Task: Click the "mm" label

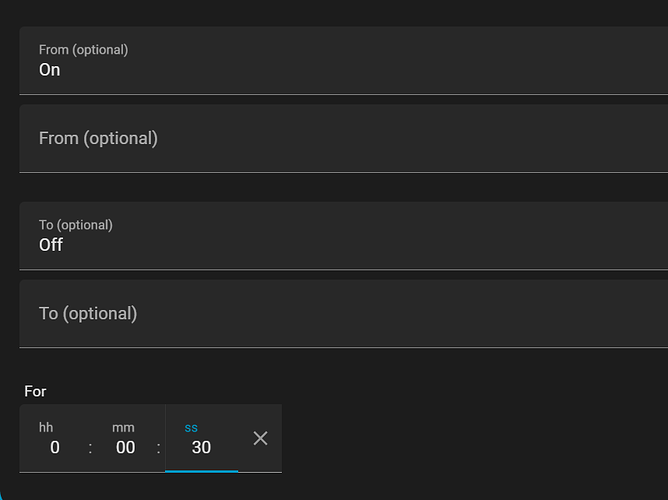Action: [x=123, y=427]
